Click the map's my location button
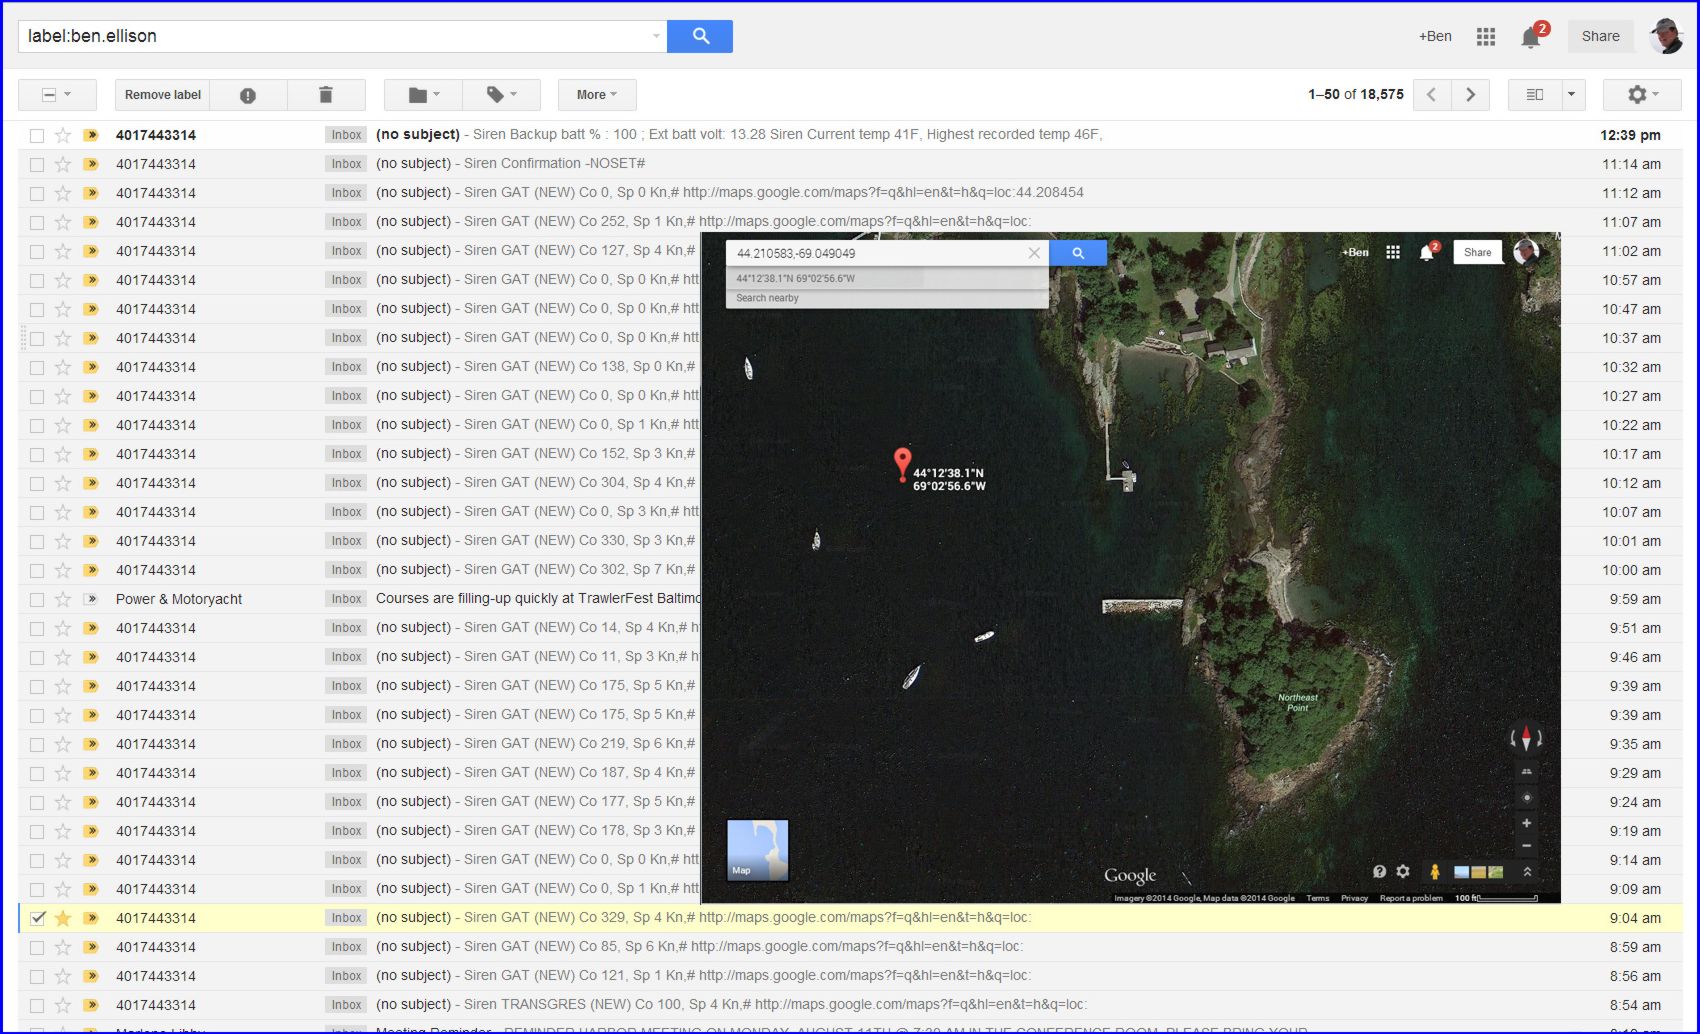This screenshot has width=1700, height=1034. click(x=1526, y=798)
